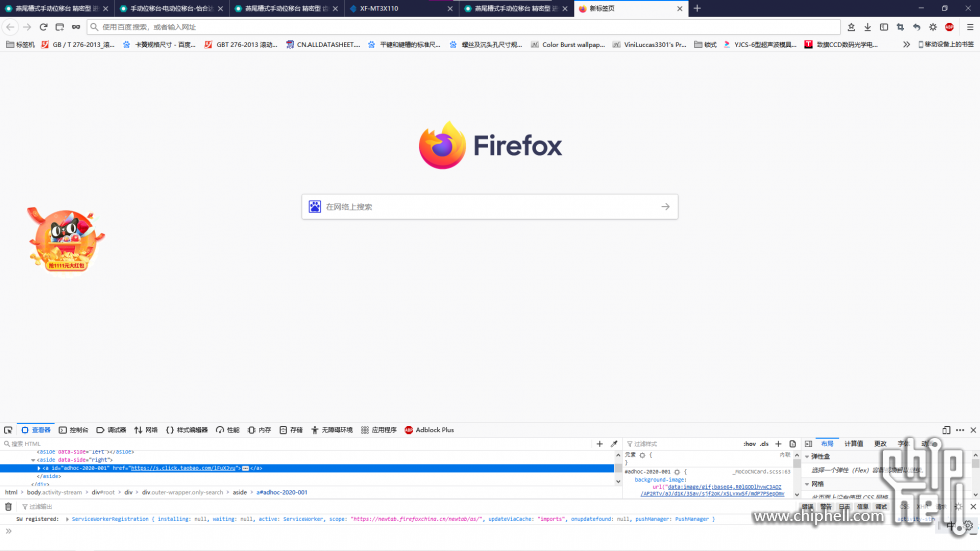Collapse the 弹性盒 Flexbox section
The height and width of the screenshot is (551, 980).
click(807, 457)
